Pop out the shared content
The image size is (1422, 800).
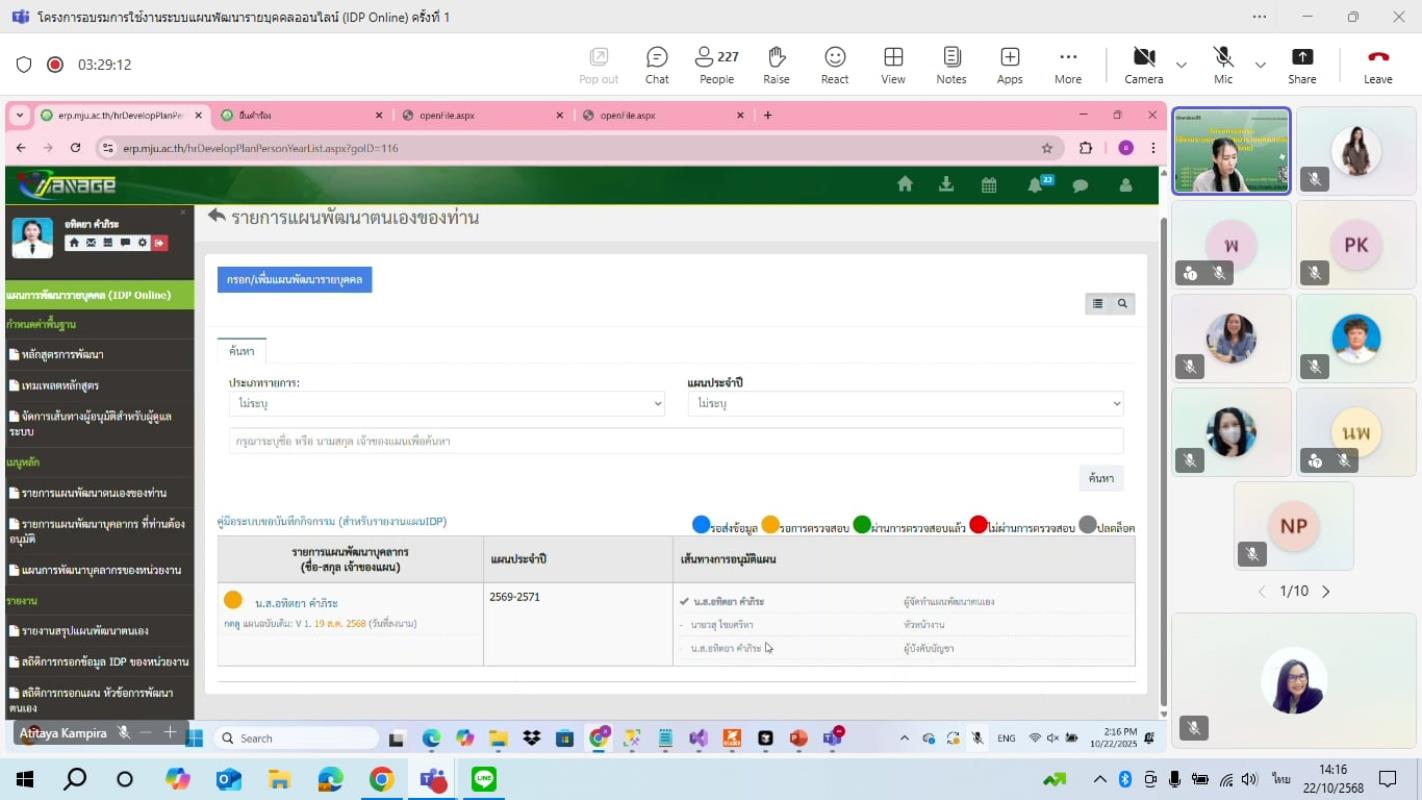tap(598, 65)
